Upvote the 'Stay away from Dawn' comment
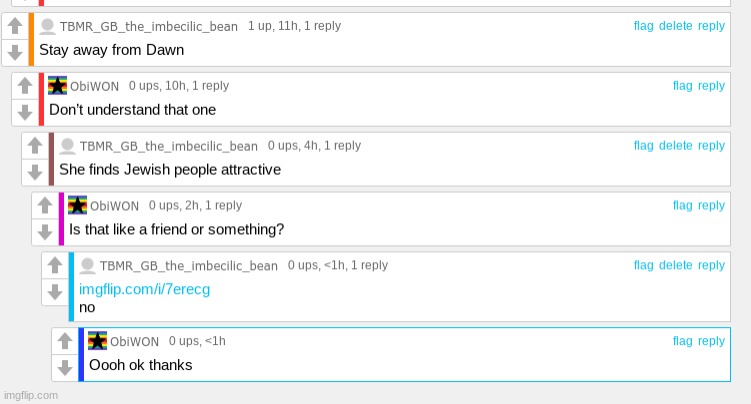The image size is (751, 404). click(x=15, y=26)
